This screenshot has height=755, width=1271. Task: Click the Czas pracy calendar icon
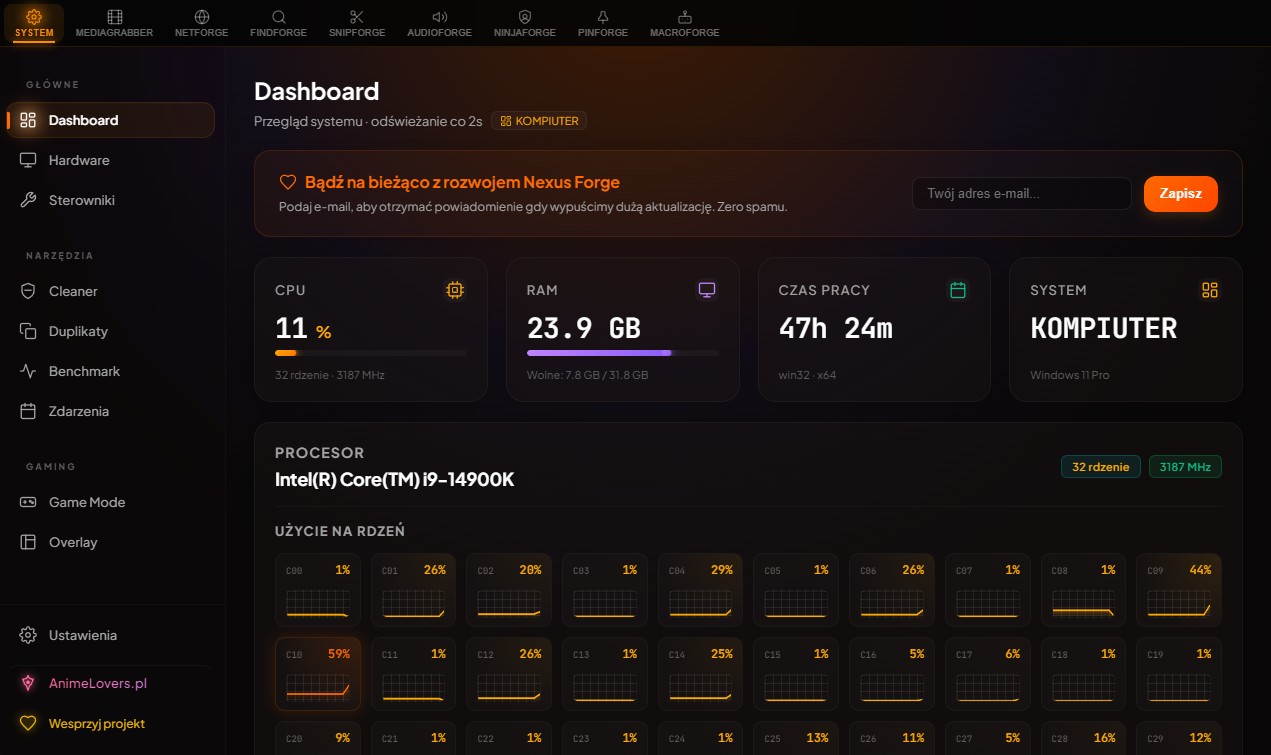tap(958, 290)
